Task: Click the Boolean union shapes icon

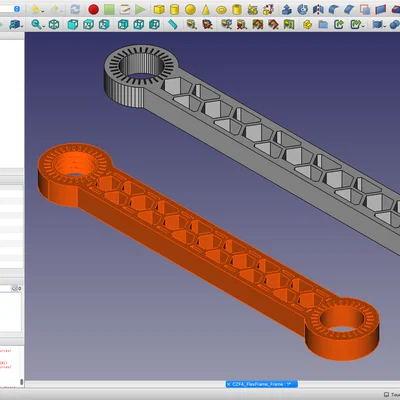Action: [394, 24]
